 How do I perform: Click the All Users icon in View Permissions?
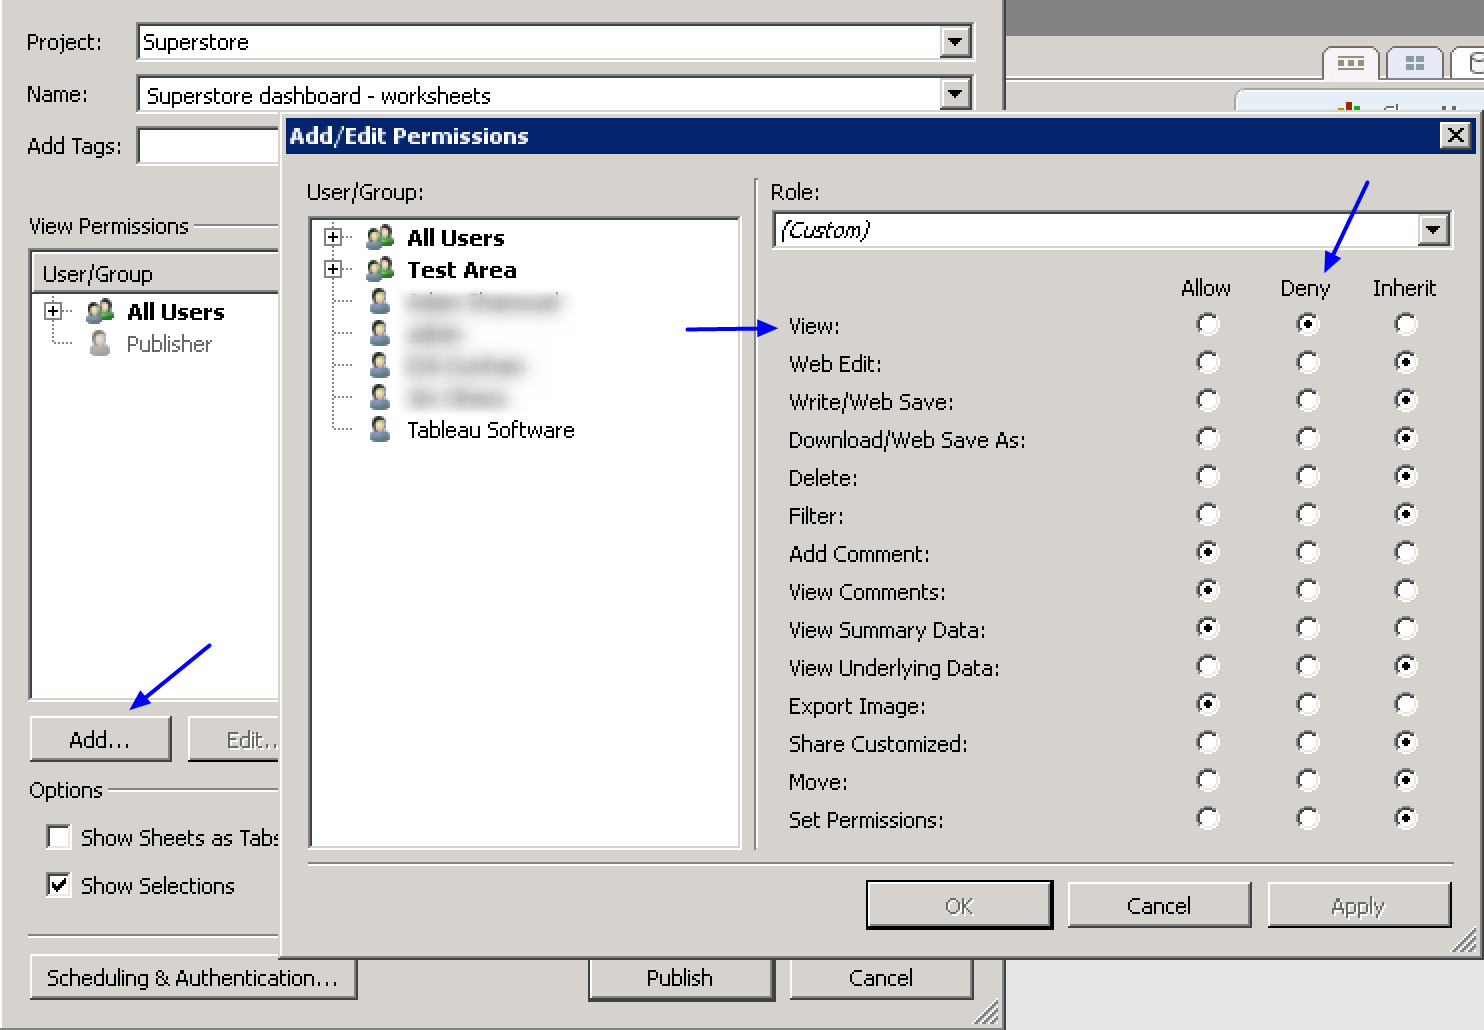(100, 312)
